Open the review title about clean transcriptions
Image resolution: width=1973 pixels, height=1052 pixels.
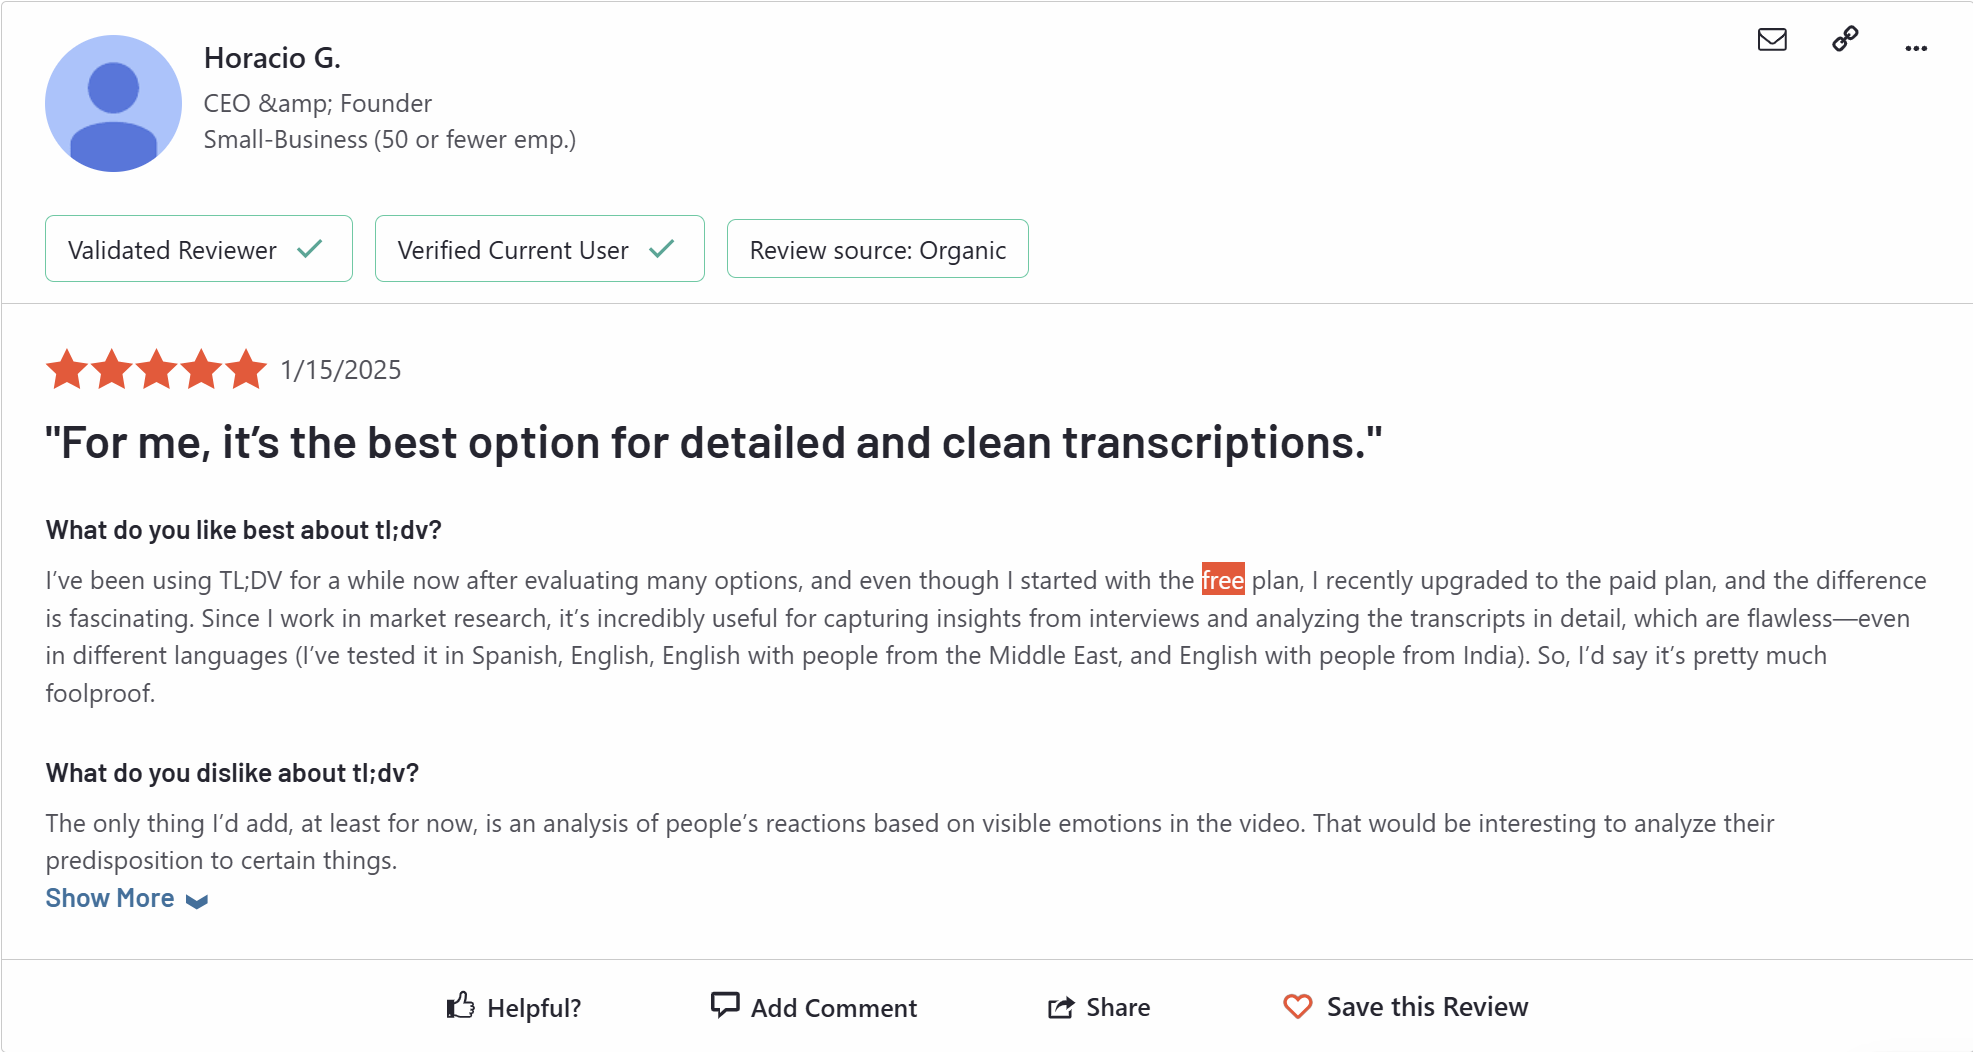pos(714,442)
